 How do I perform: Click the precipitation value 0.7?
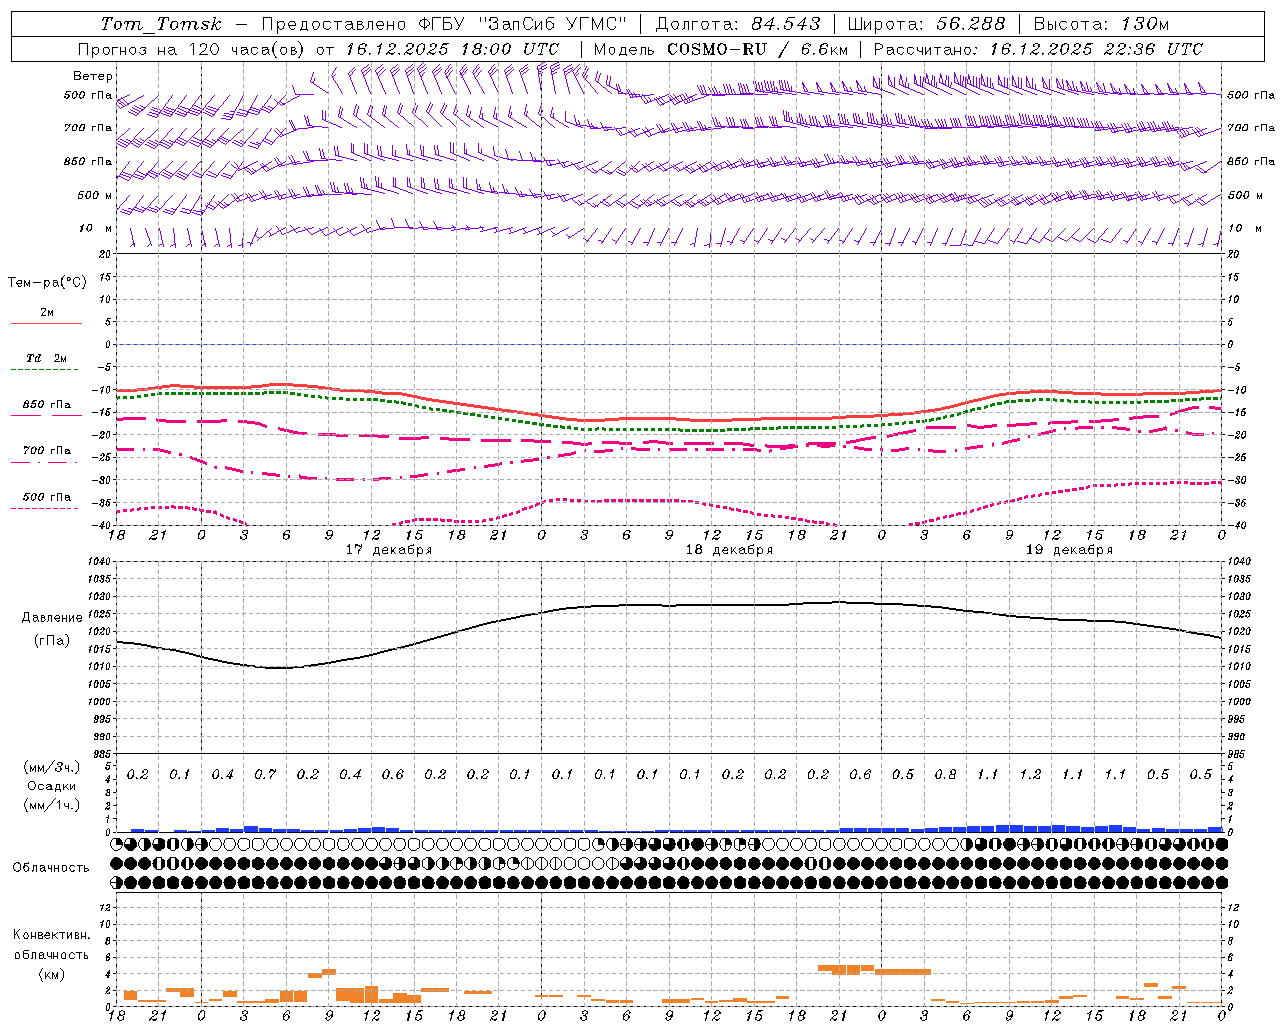265,775
